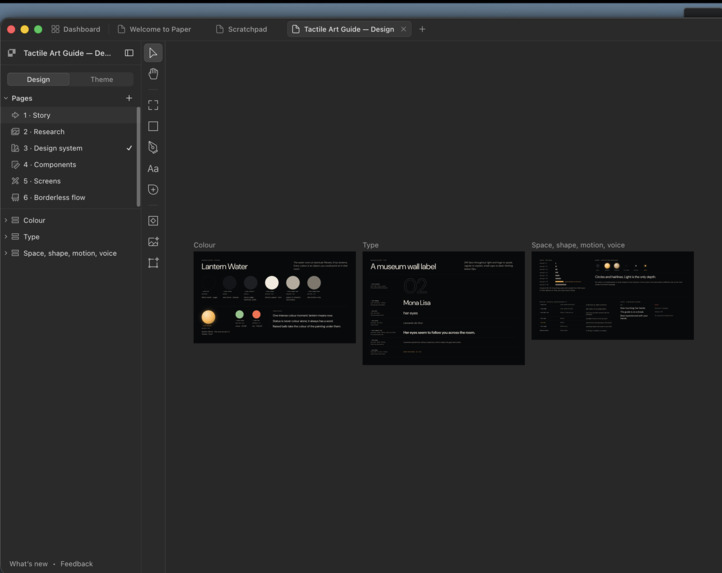This screenshot has height=573, width=722.
Task: Open page 2 · Research
Action: 69,132
